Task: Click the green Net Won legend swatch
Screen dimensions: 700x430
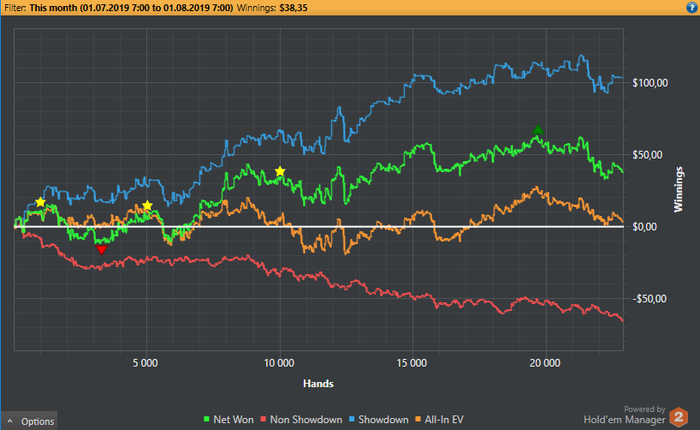Action: click(x=206, y=419)
